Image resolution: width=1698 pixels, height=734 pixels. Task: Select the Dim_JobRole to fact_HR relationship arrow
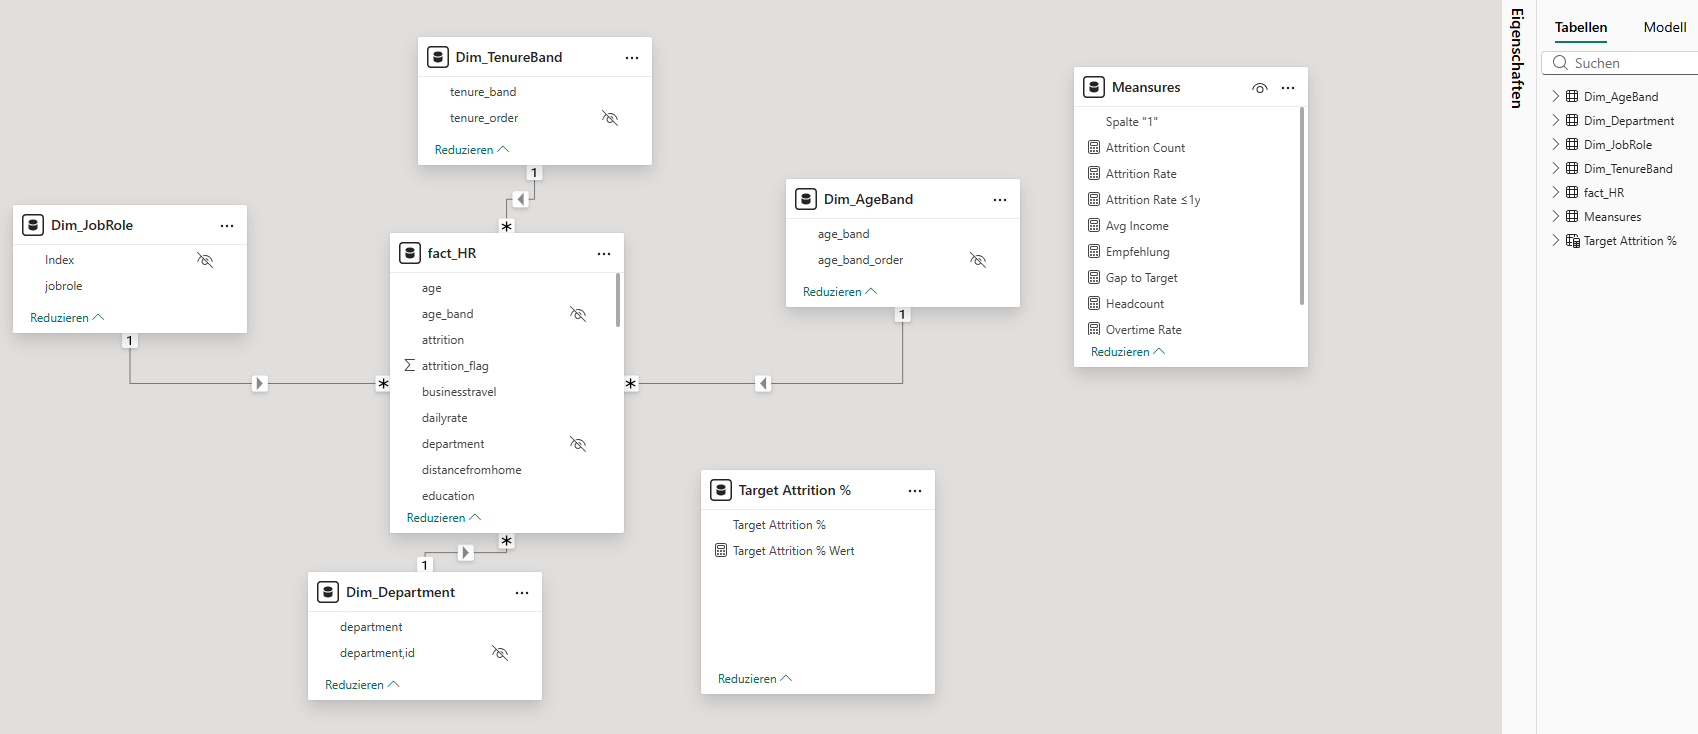tap(260, 383)
